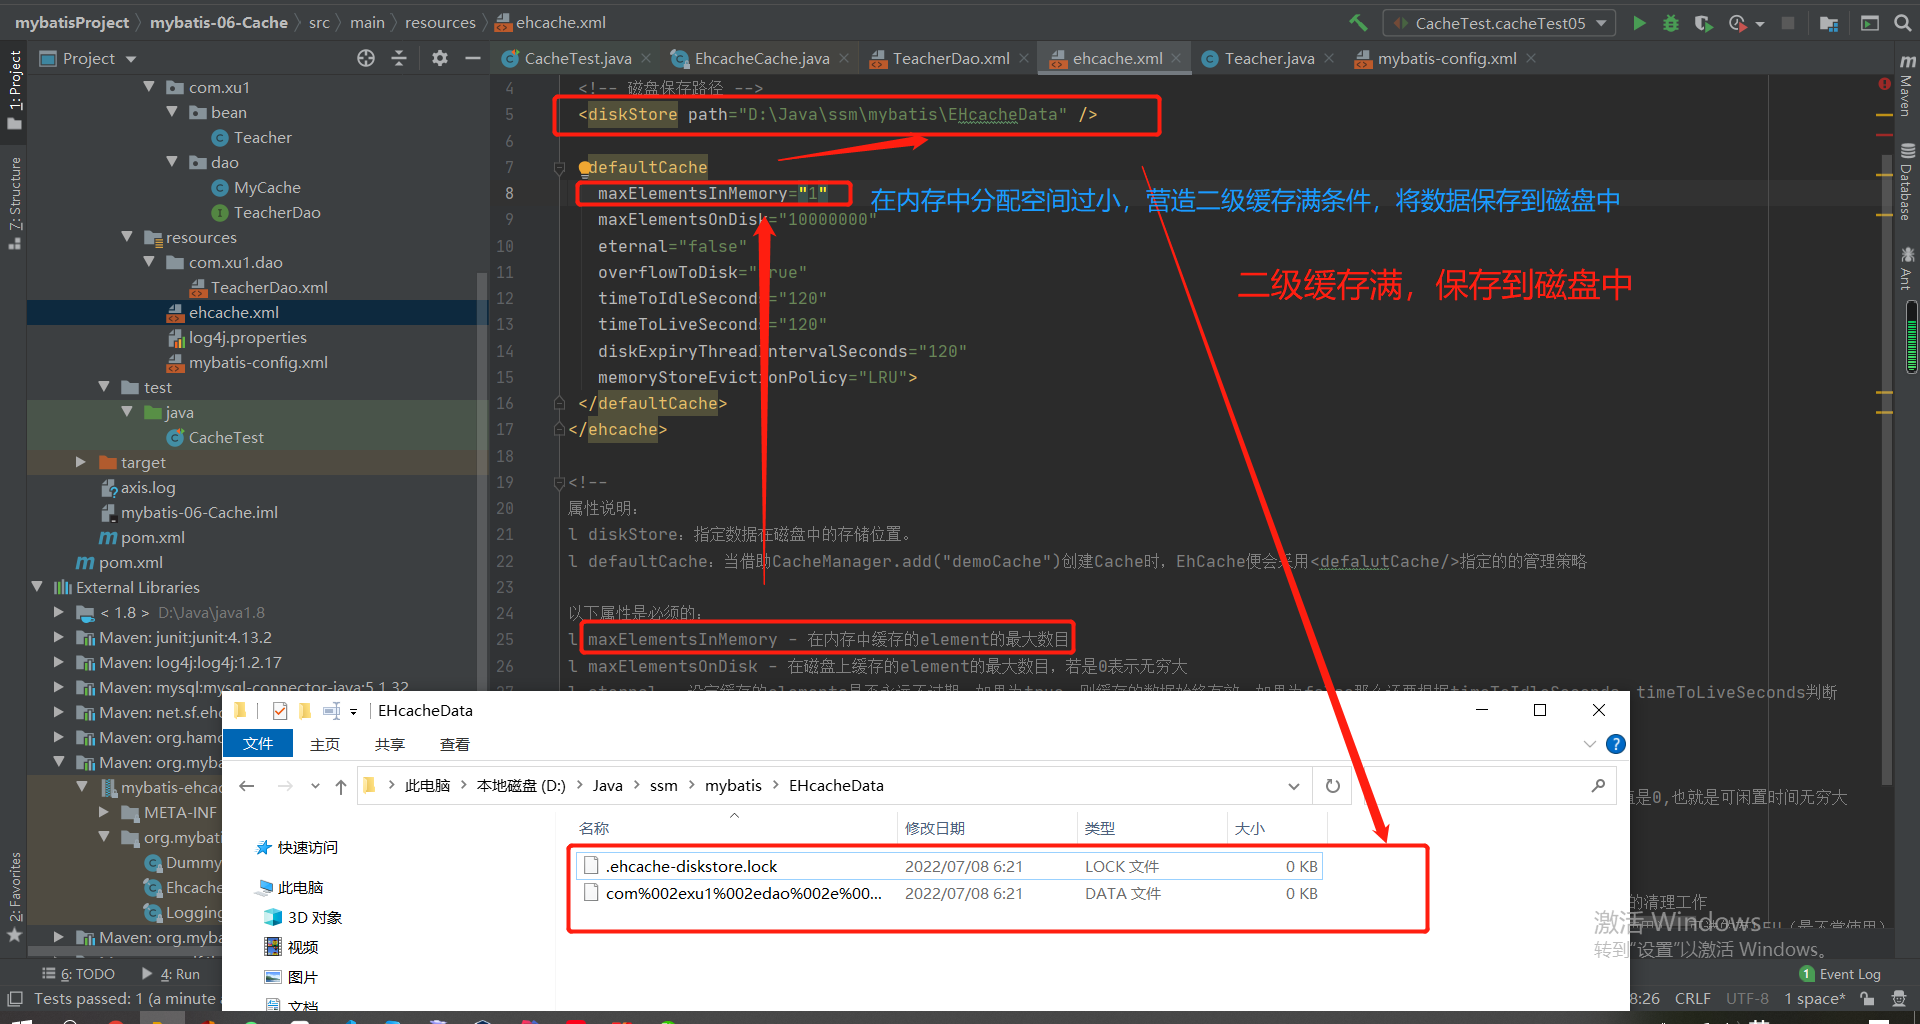Open Explorer recent locations chevron
The width and height of the screenshot is (1920, 1024).
315,786
